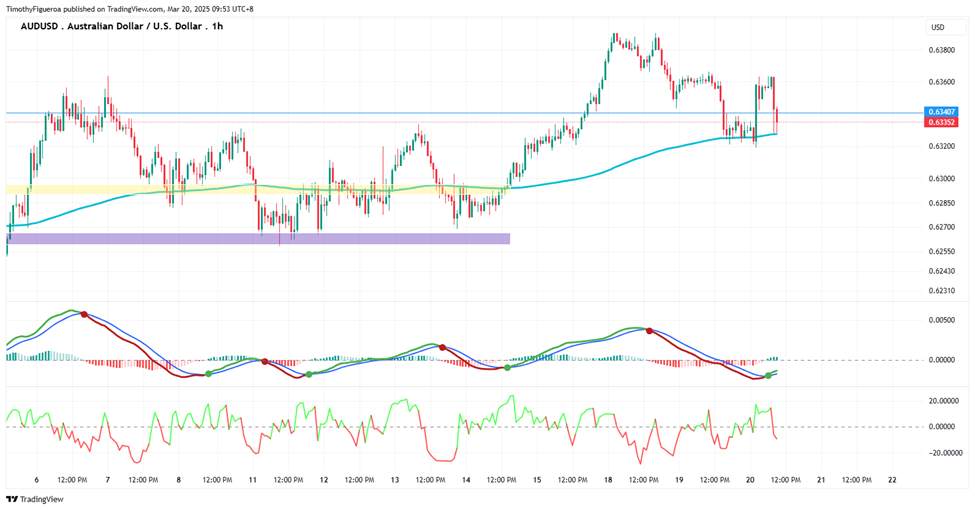Click the red MACD dot near the 13th
975x510 pixels.
point(442,347)
